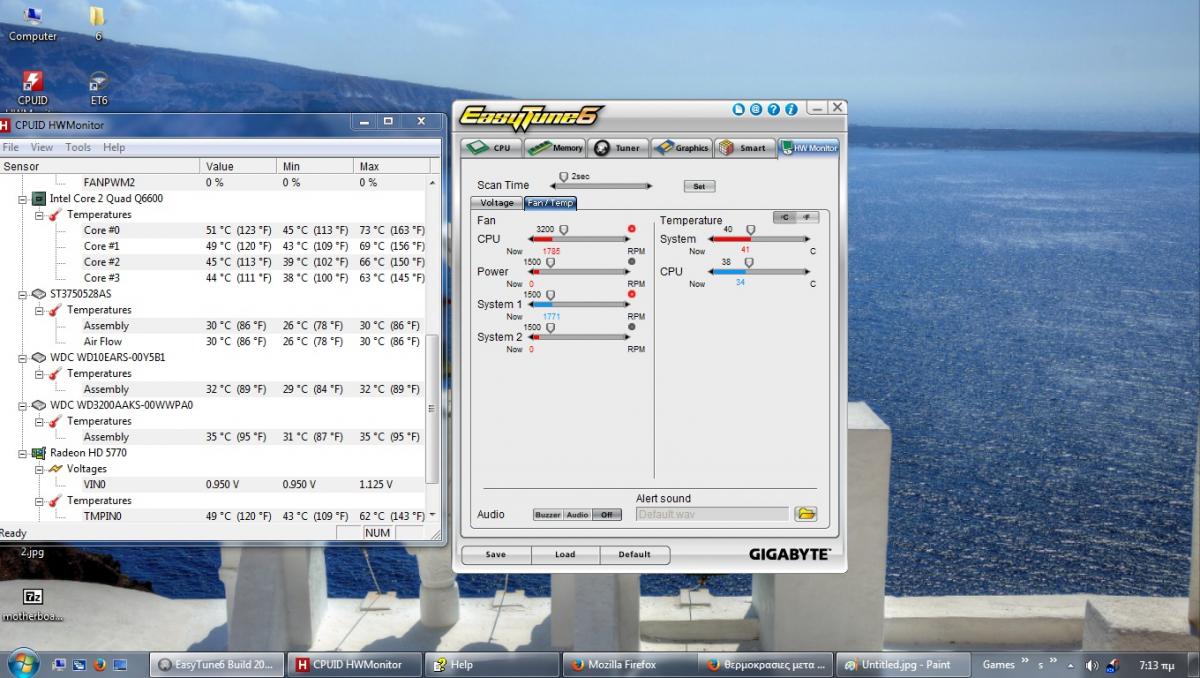Collapse Temperatures under WDC WD10EARS-00Y5B1
Image resolution: width=1200 pixels, height=678 pixels.
click(39, 373)
